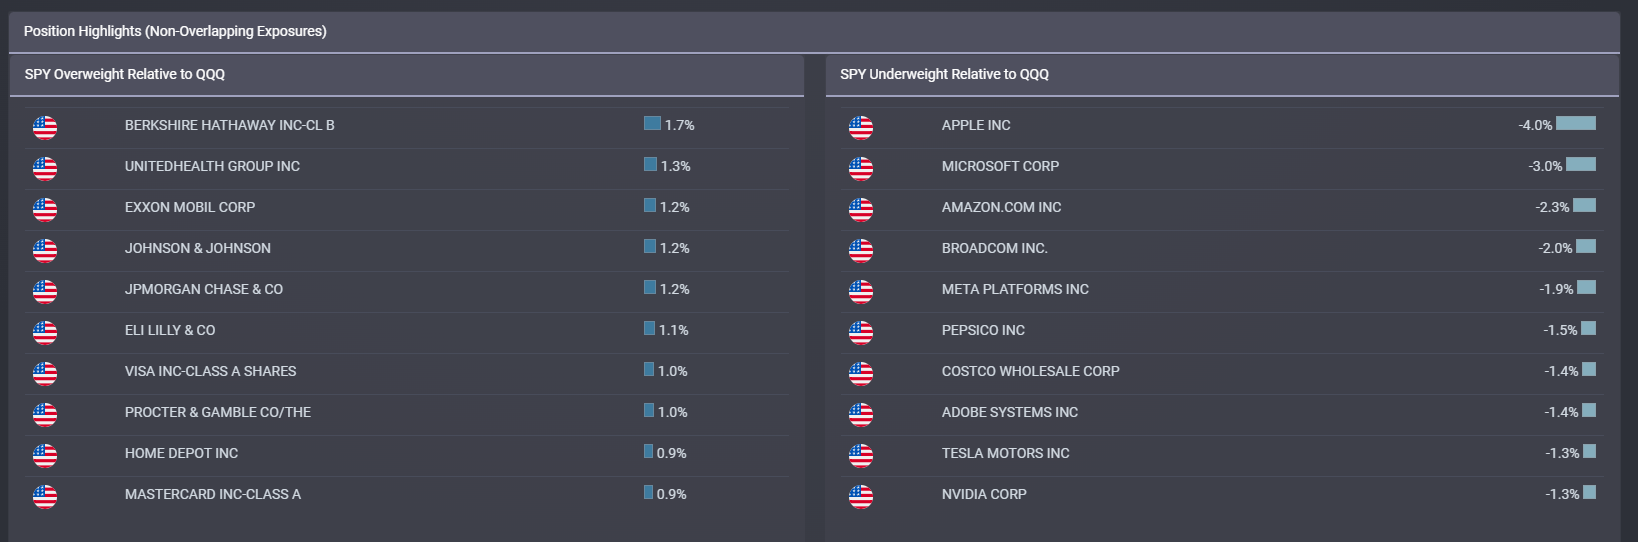Click Apple's -4.0% underweight bar
This screenshot has height=542, width=1638.
[1576, 123]
